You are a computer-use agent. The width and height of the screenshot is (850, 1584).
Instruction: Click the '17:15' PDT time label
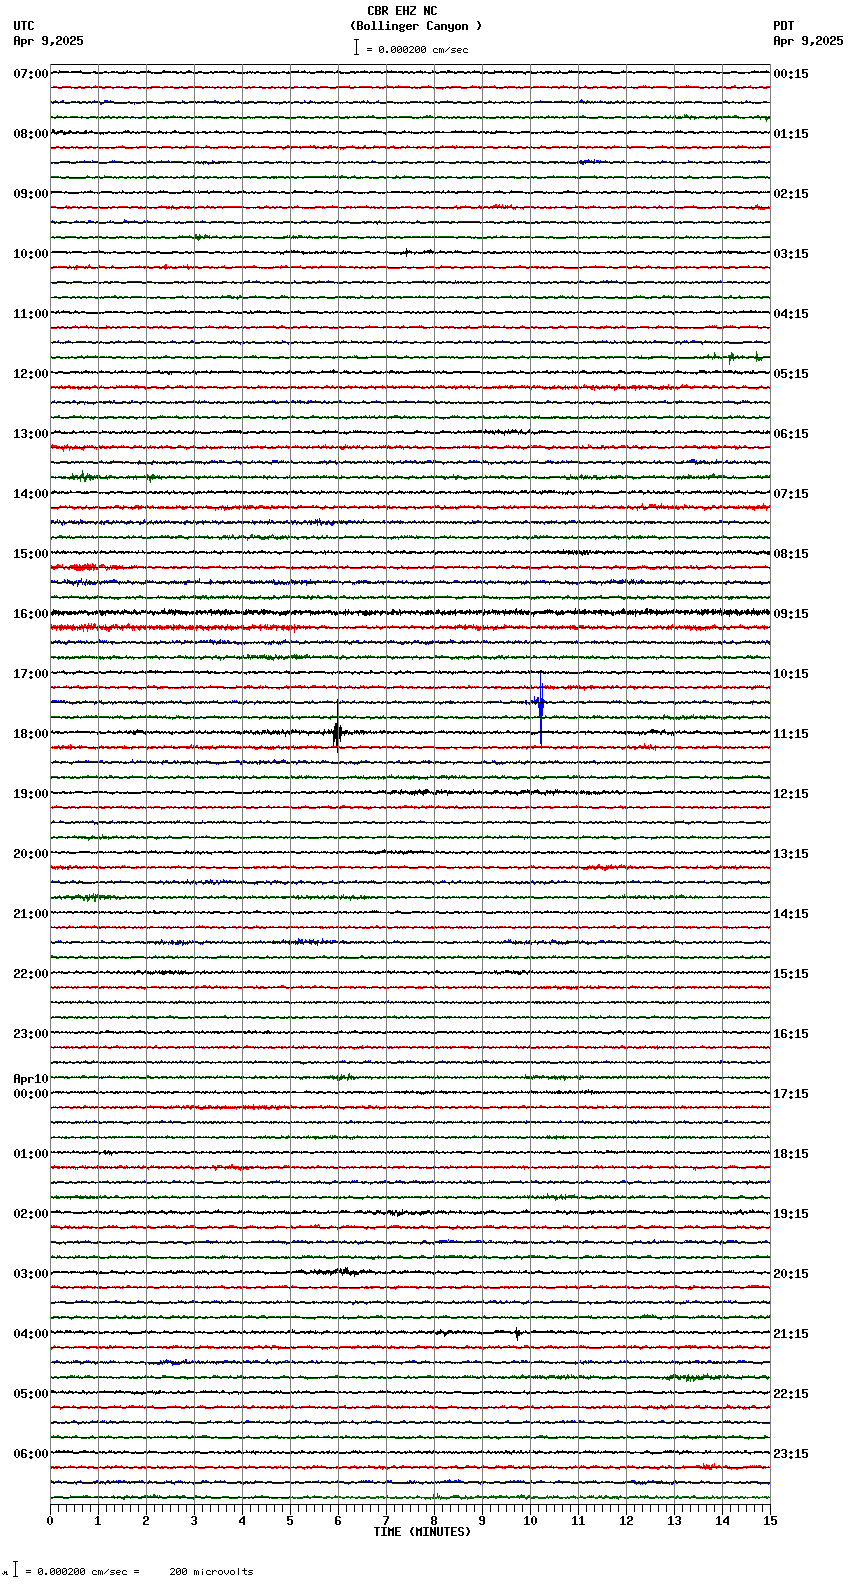791,1094
